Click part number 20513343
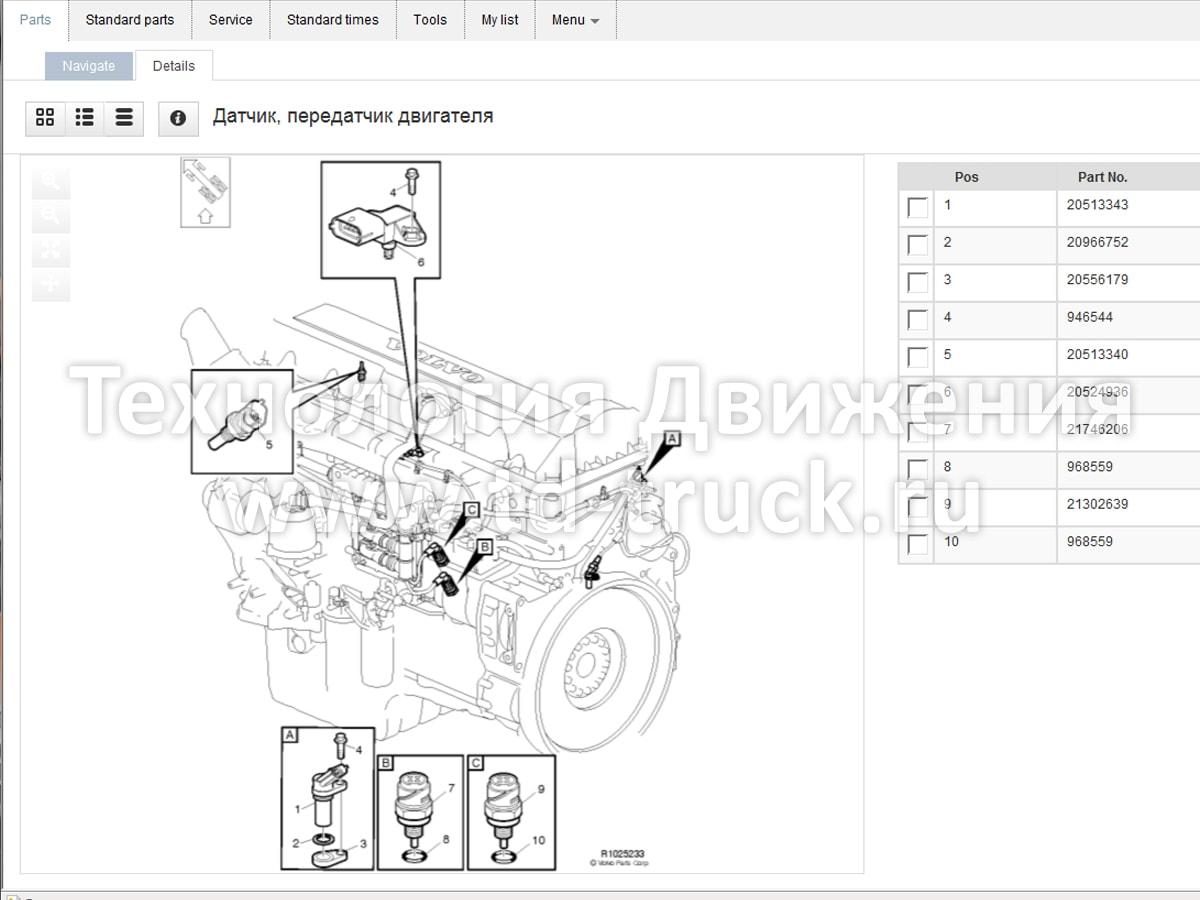Image resolution: width=1200 pixels, height=900 pixels. pyautogui.click(x=1097, y=205)
